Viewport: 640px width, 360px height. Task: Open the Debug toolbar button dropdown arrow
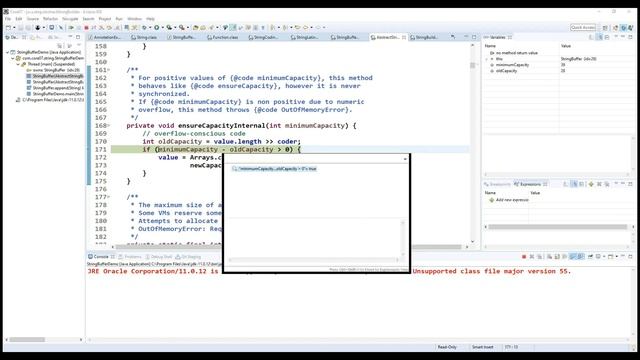point(149,28)
